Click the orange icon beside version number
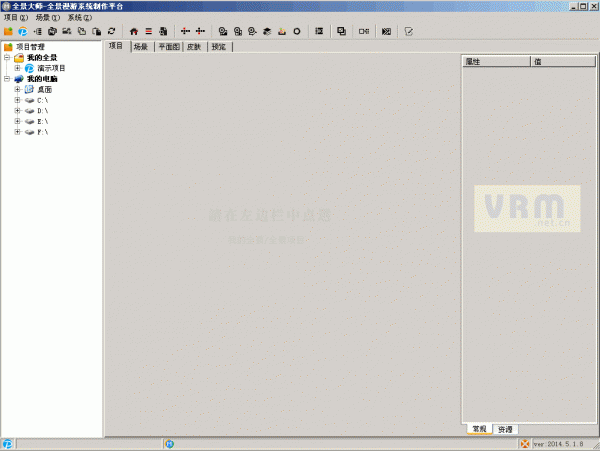 pos(525,443)
